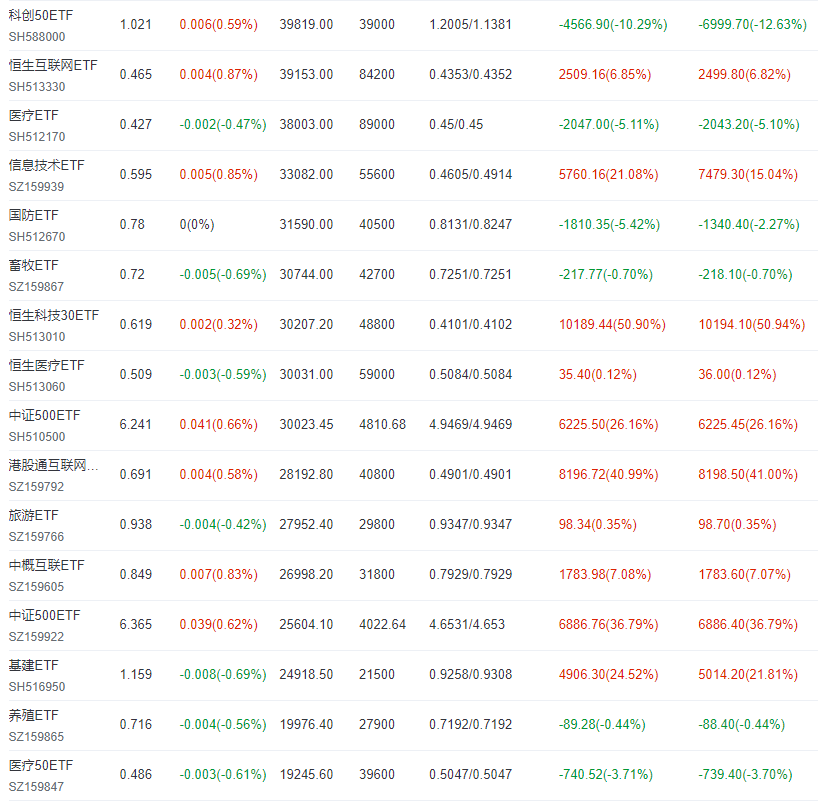Click stock code SZ159939
Viewport: 818px width, 801px height.
37,187
